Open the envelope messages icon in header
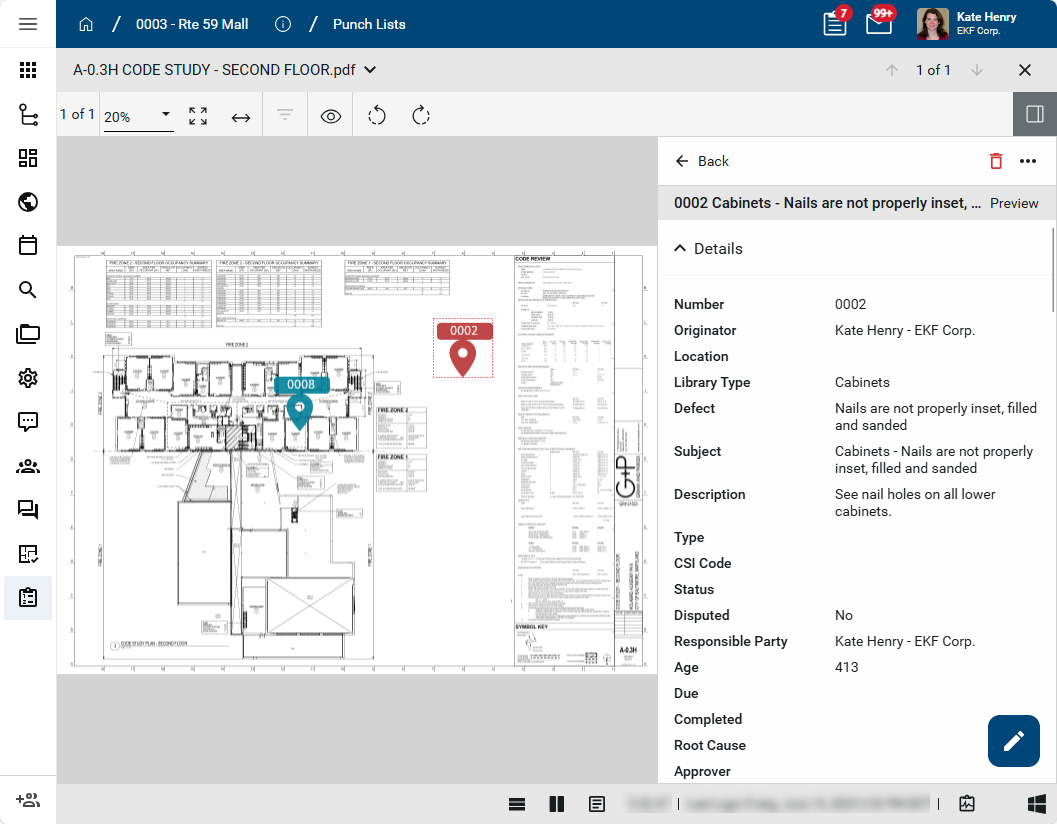This screenshot has height=824, width=1057. (x=878, y=24)
